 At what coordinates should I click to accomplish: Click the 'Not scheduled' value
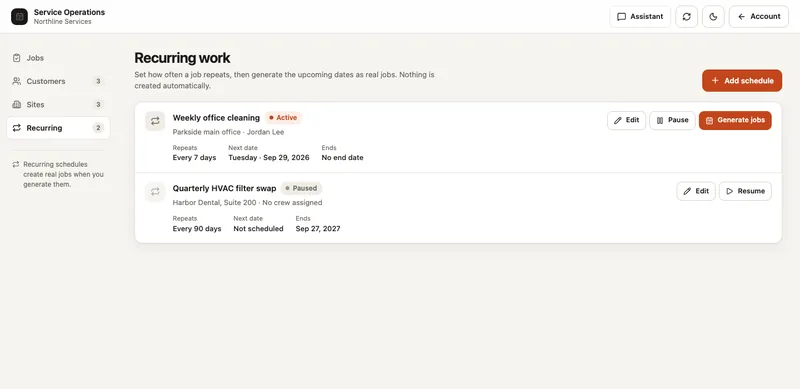pyautogui.click(x=258, y=229)
